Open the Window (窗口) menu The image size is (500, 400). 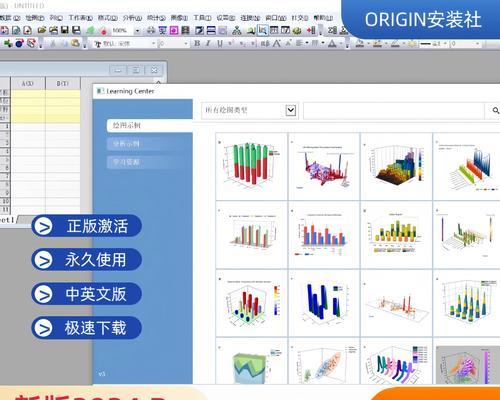point(276,18)
